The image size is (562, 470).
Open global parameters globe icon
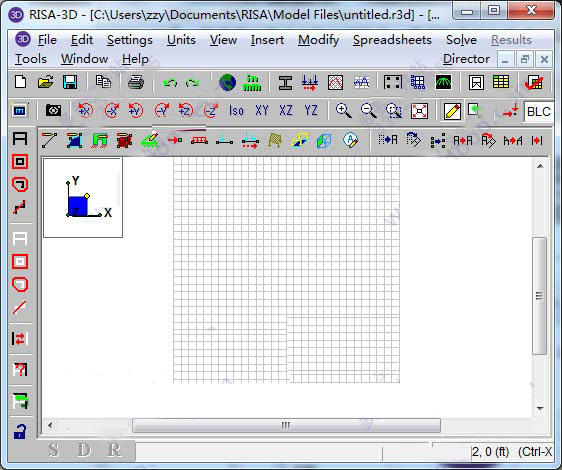click(227, 82)
